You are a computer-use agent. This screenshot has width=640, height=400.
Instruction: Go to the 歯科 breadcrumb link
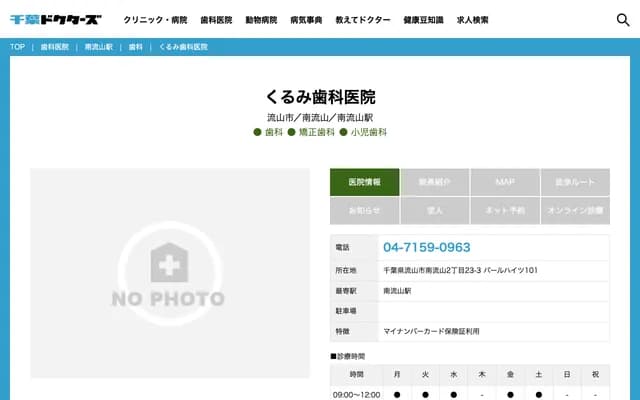pyautogui.click(x=136, y=47)
